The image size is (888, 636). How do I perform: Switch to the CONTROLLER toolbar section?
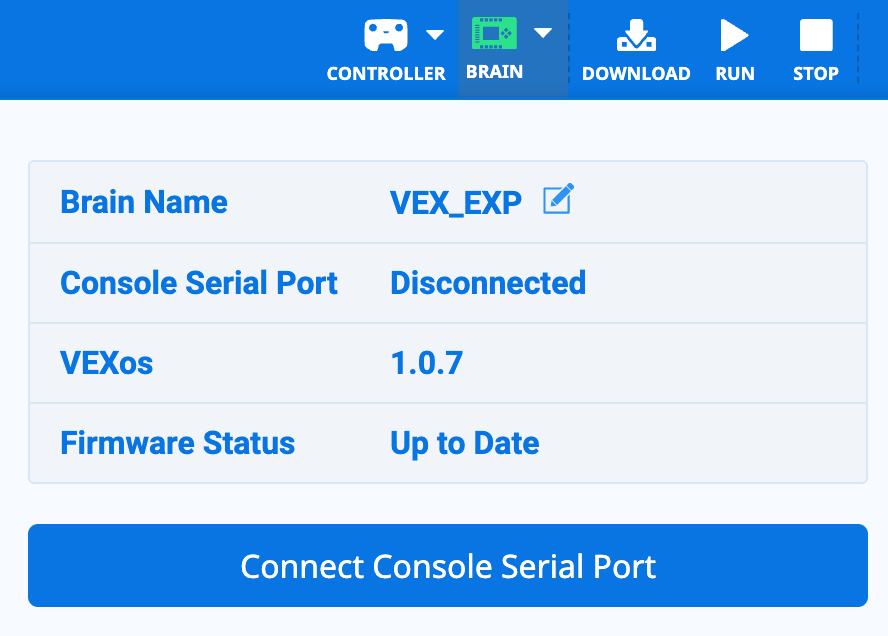(x=385, y=73)
